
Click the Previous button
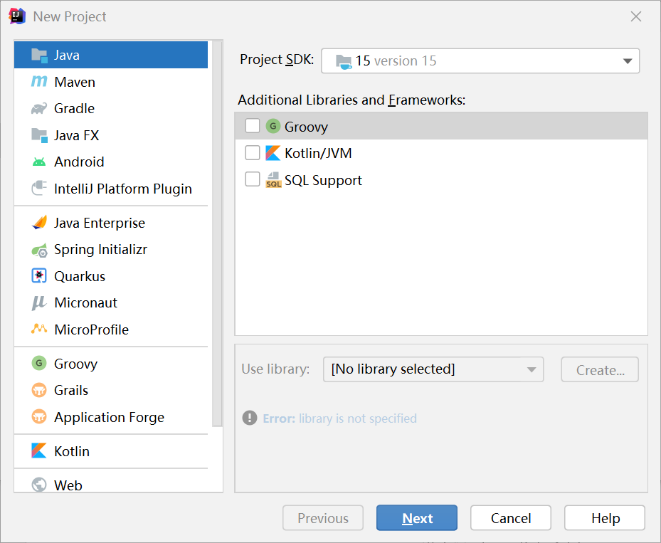point(323,518)
